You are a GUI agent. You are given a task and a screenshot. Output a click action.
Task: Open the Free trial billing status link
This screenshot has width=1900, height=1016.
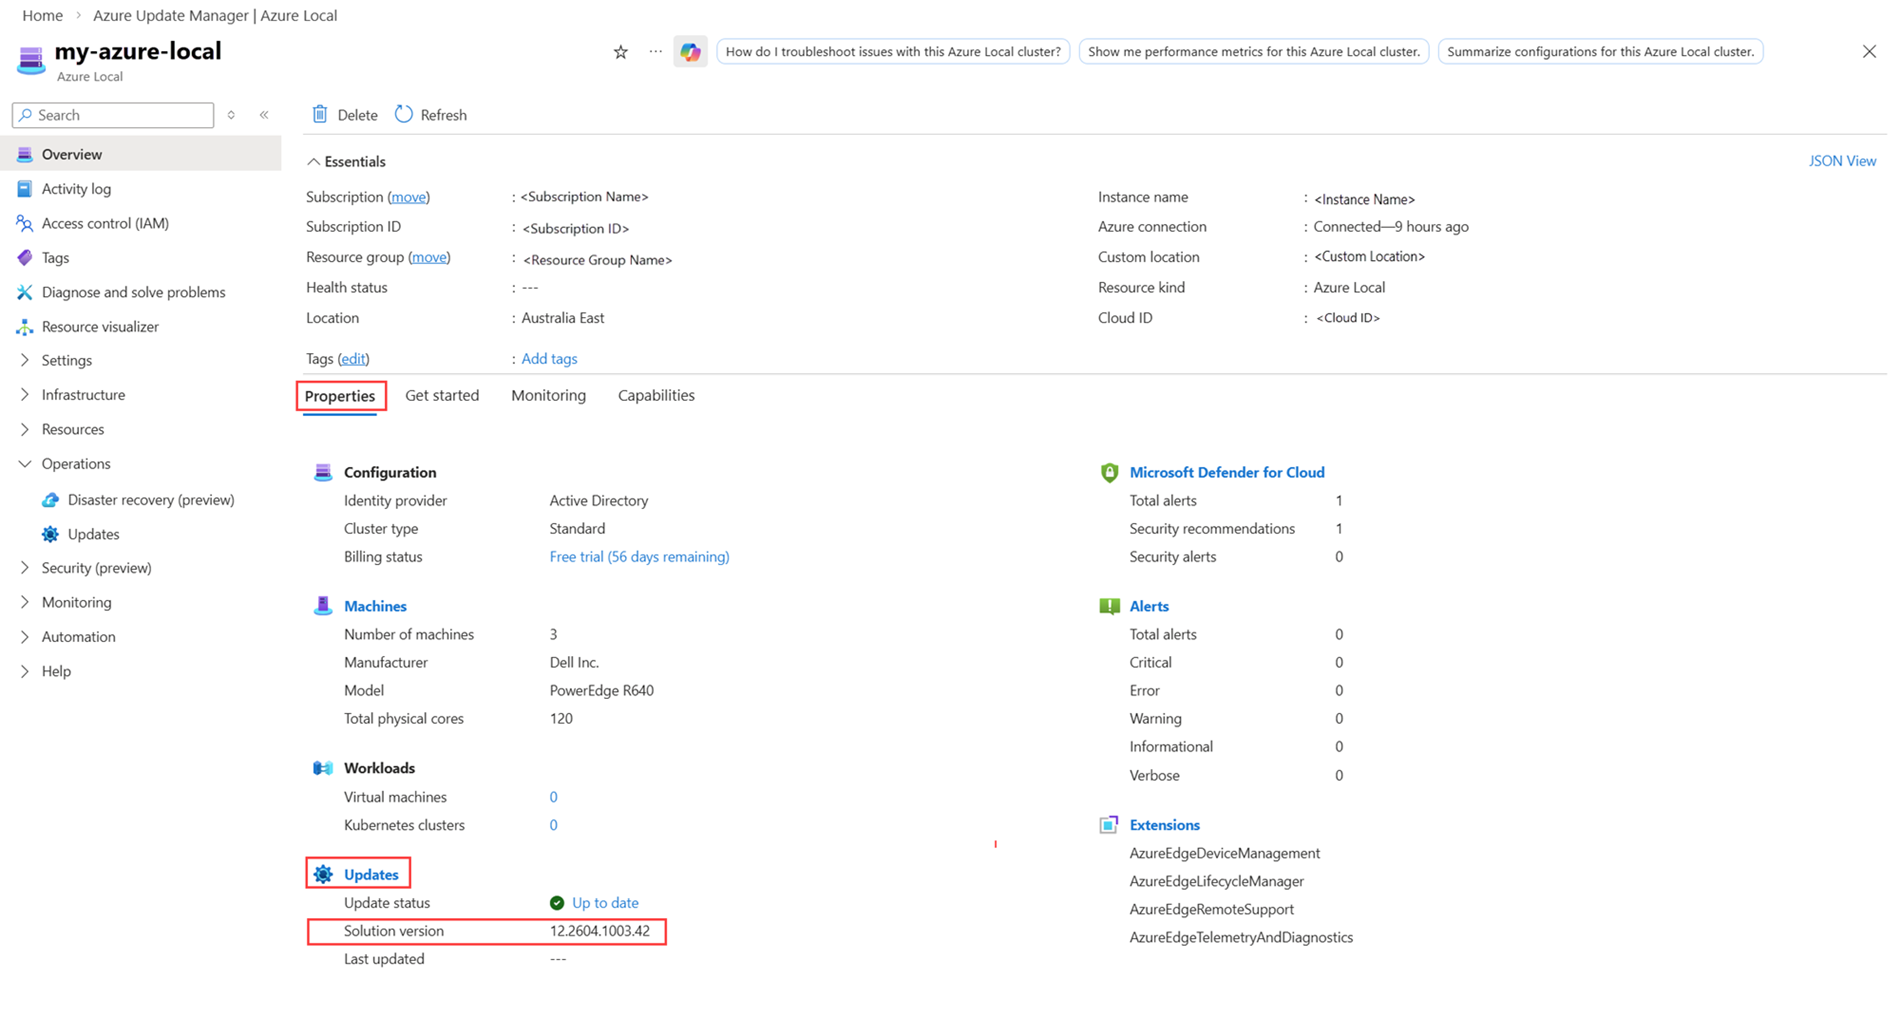pyautogui.click(x=639, y=557)
